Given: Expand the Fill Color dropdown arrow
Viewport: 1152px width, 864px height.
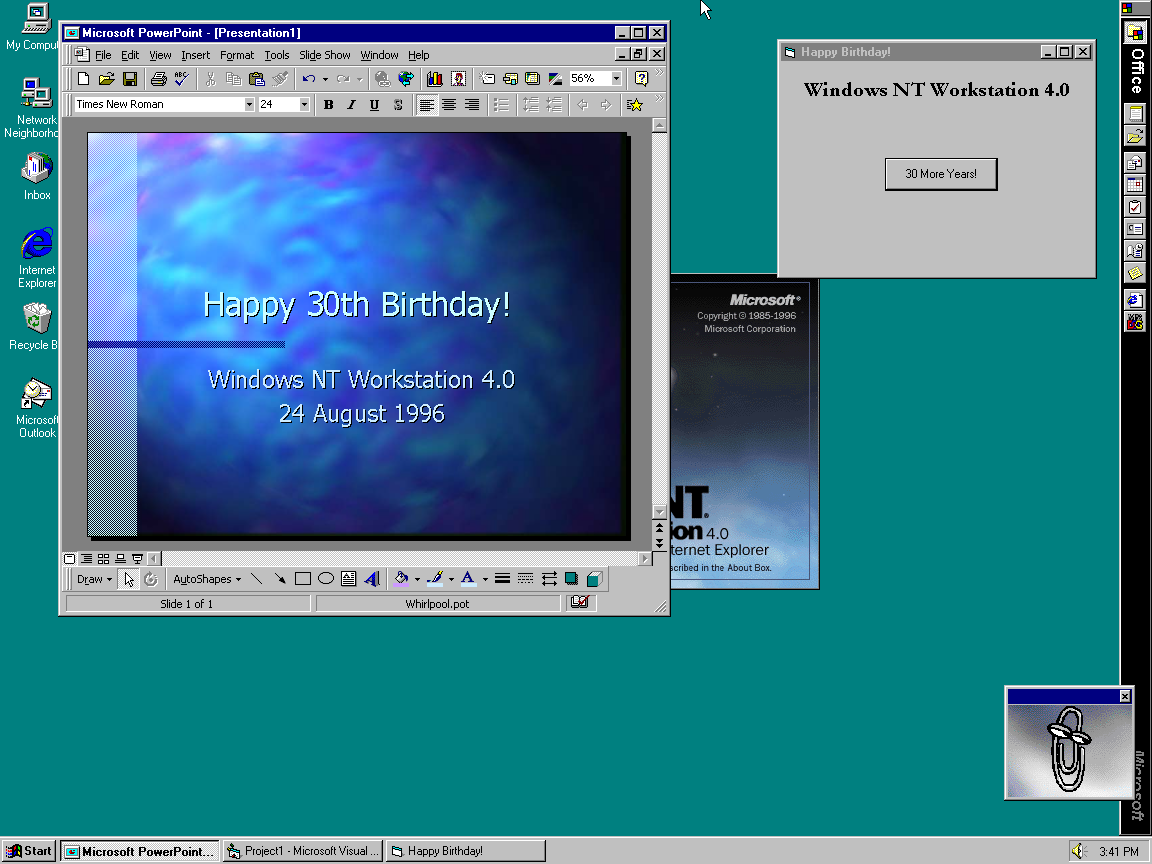Looking at the screenshot, I should pos(417,579).
